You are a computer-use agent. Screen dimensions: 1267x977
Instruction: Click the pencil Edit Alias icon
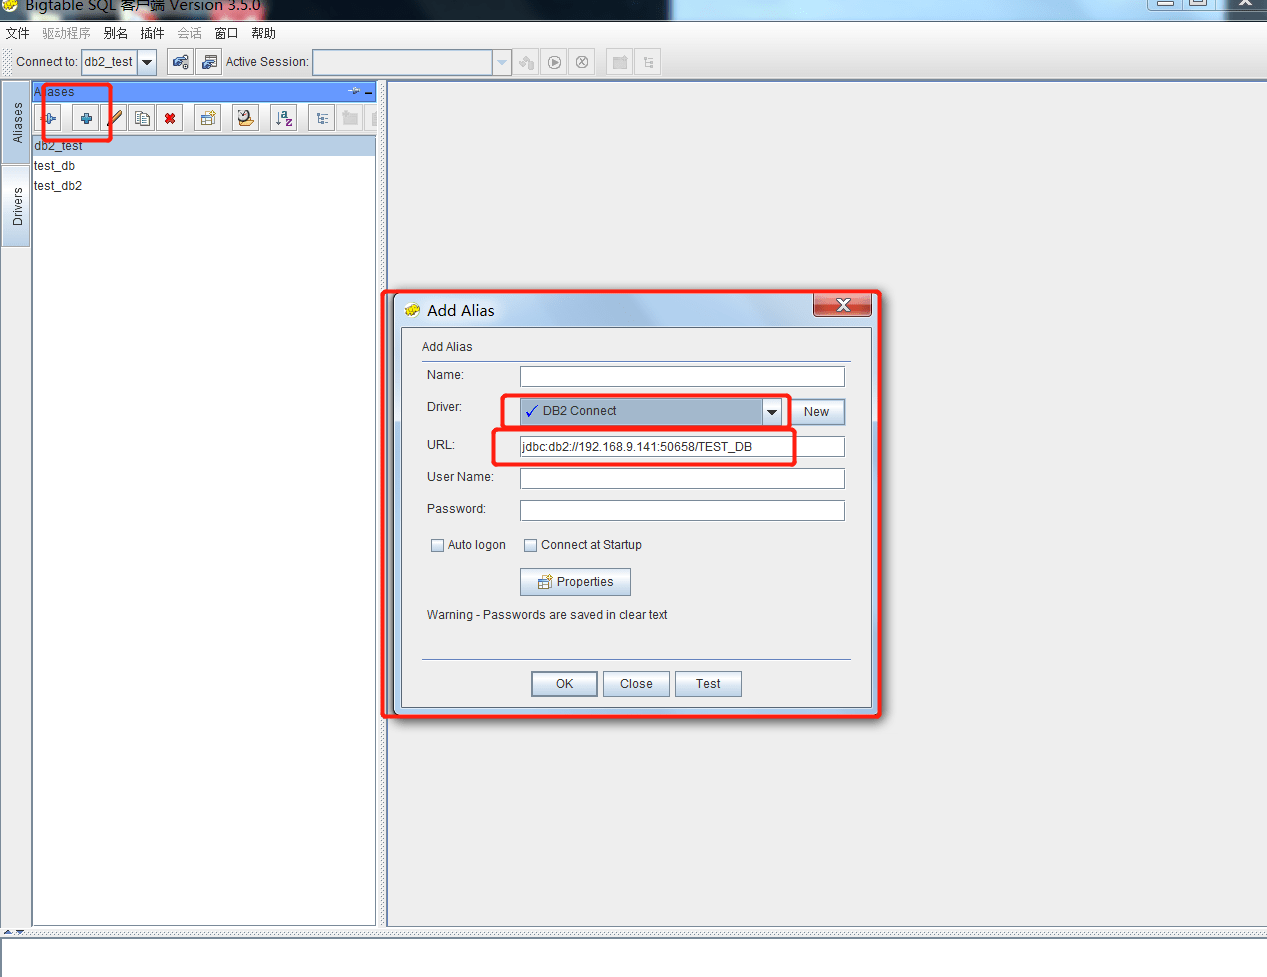coord(115,118)
